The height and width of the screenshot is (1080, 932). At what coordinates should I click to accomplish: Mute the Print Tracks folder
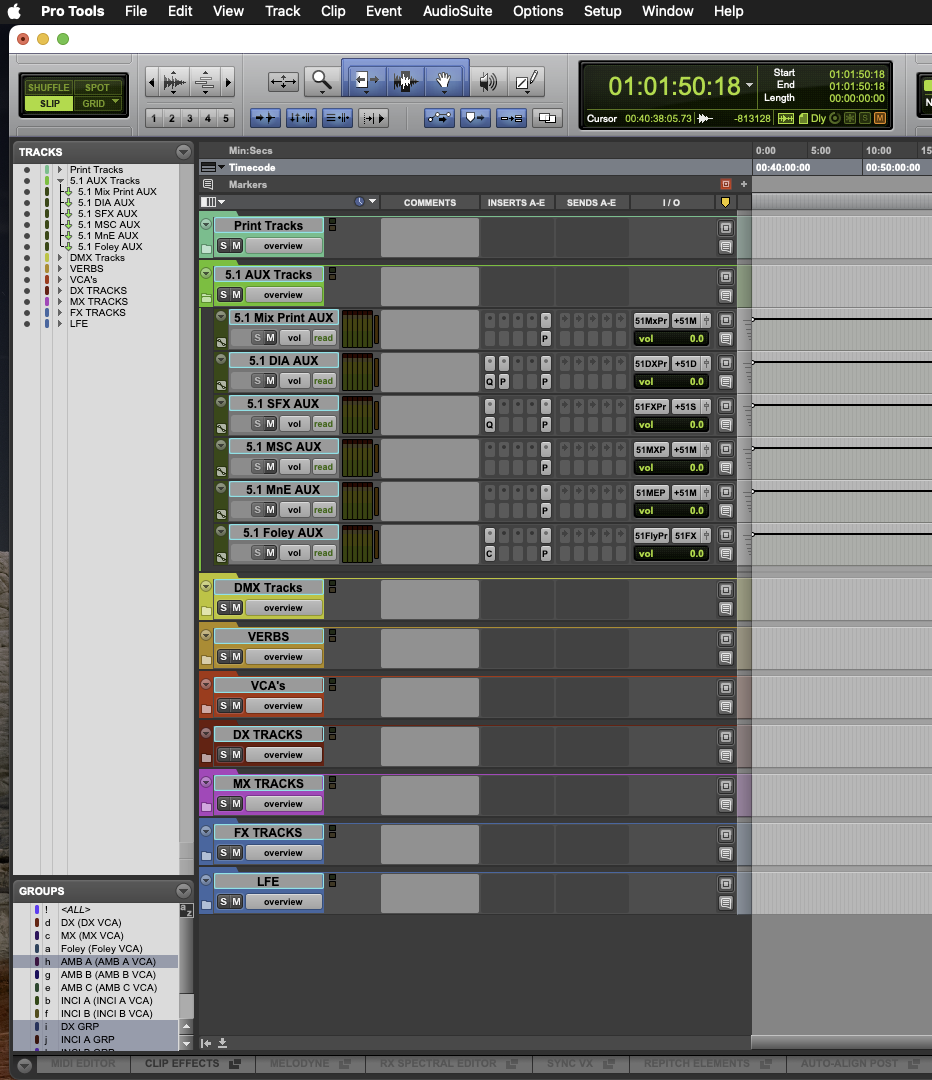(x=236, y=246)
